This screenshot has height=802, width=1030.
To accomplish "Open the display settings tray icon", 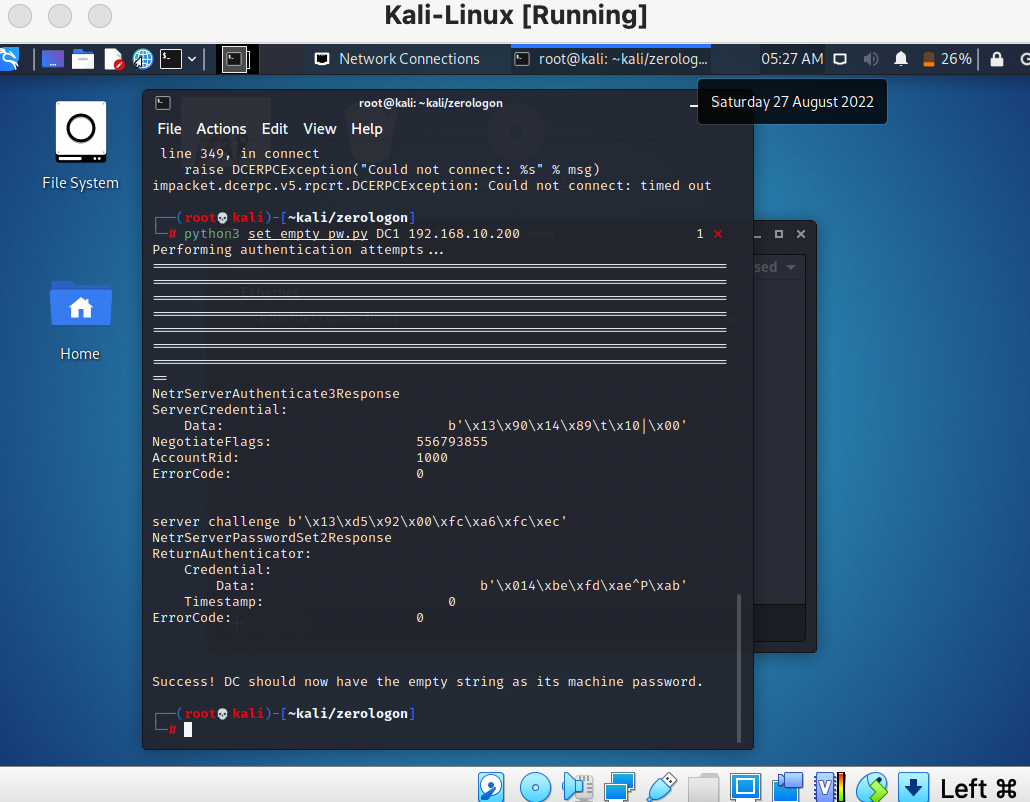I will coord(840,59).
